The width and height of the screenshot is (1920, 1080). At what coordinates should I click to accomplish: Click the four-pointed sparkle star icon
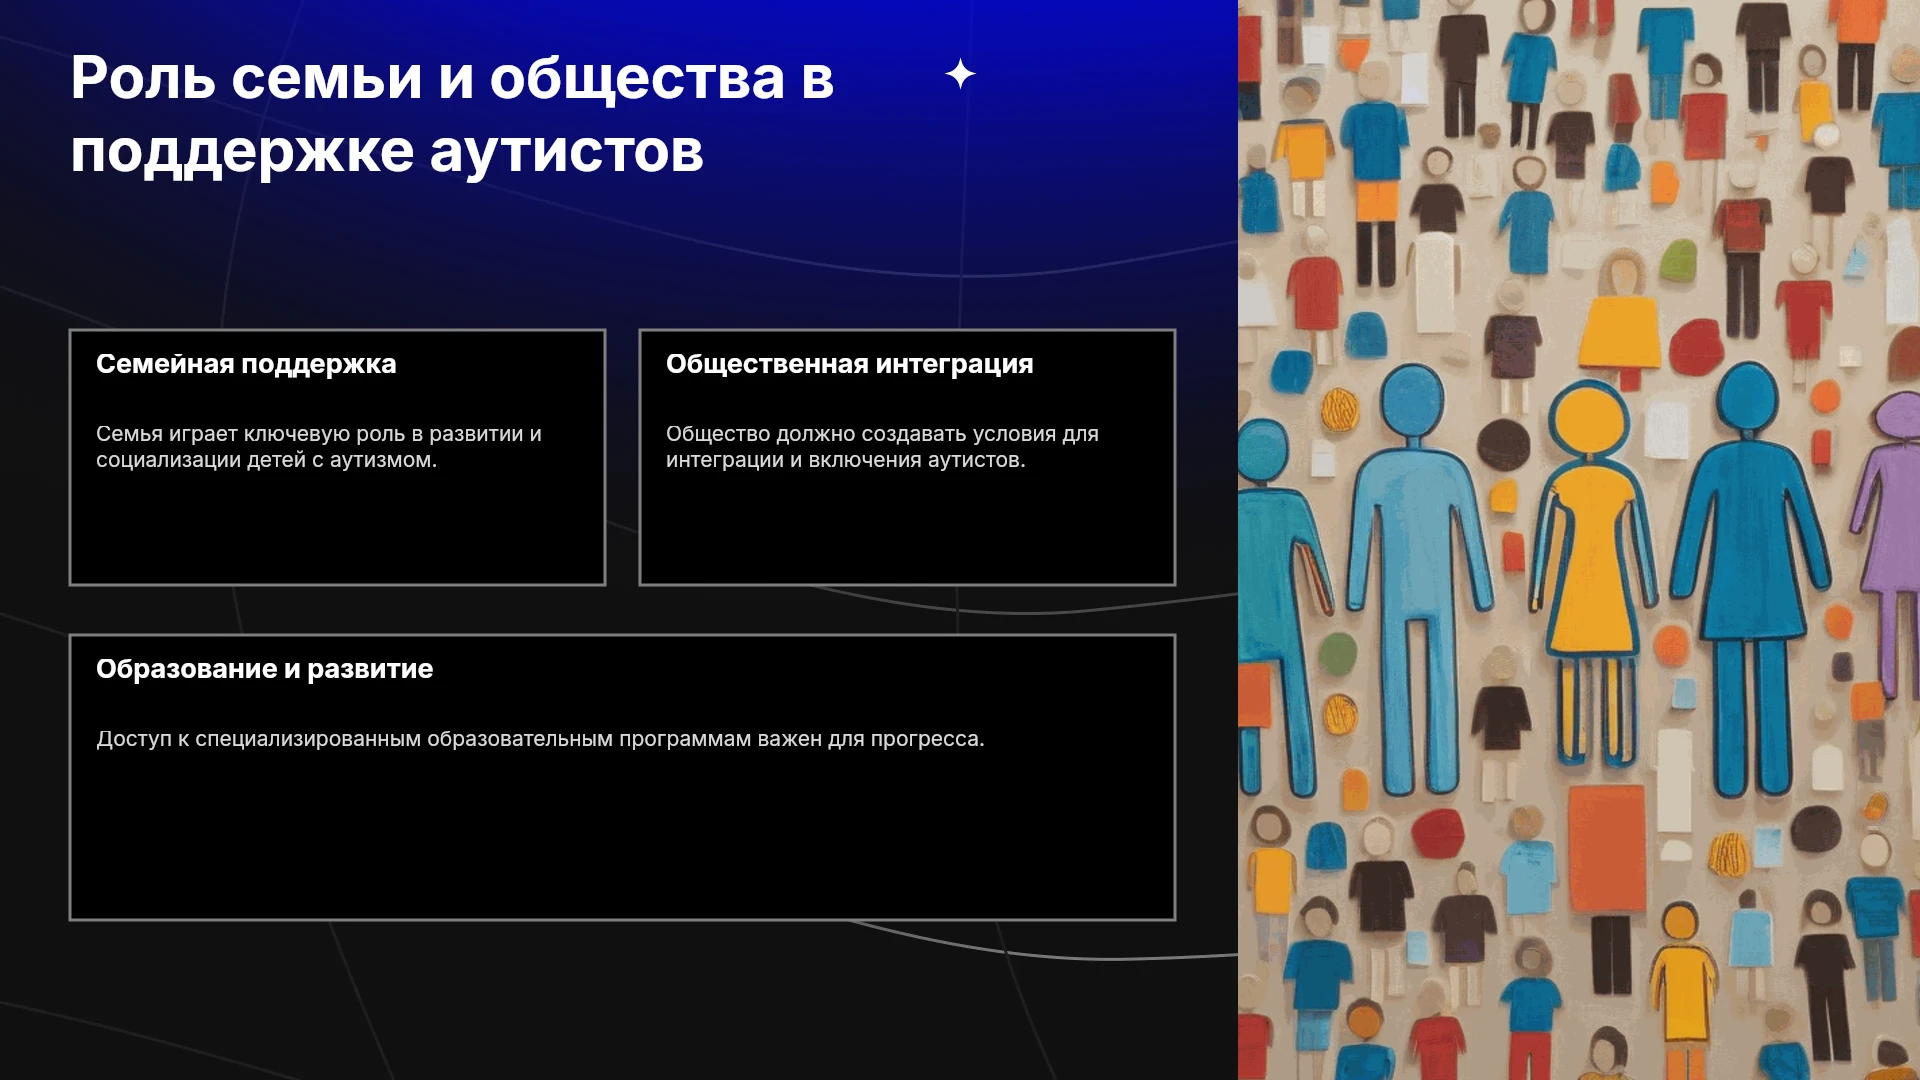(960, 74)
